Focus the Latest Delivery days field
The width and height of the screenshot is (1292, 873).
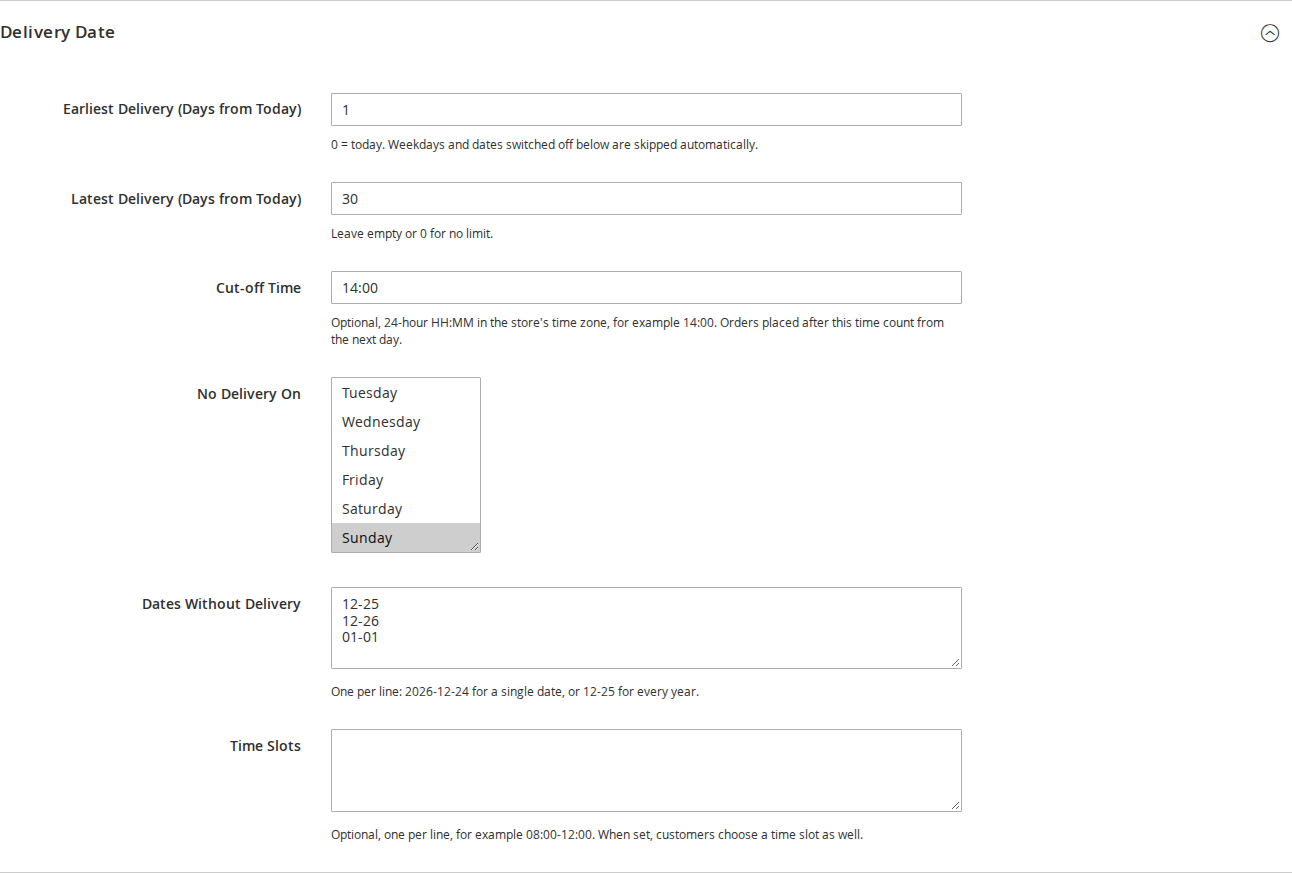click(646, 198)
